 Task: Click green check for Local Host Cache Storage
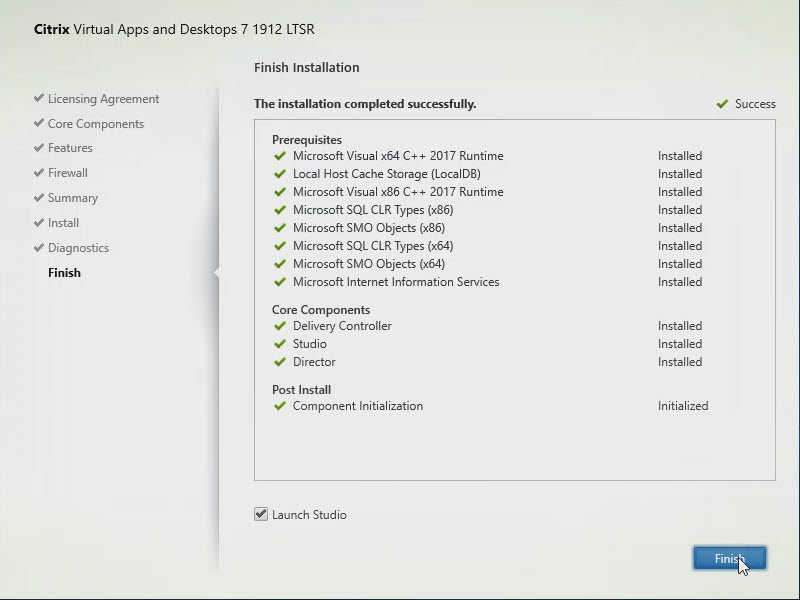pyautogui.click(x=280, y=173)
